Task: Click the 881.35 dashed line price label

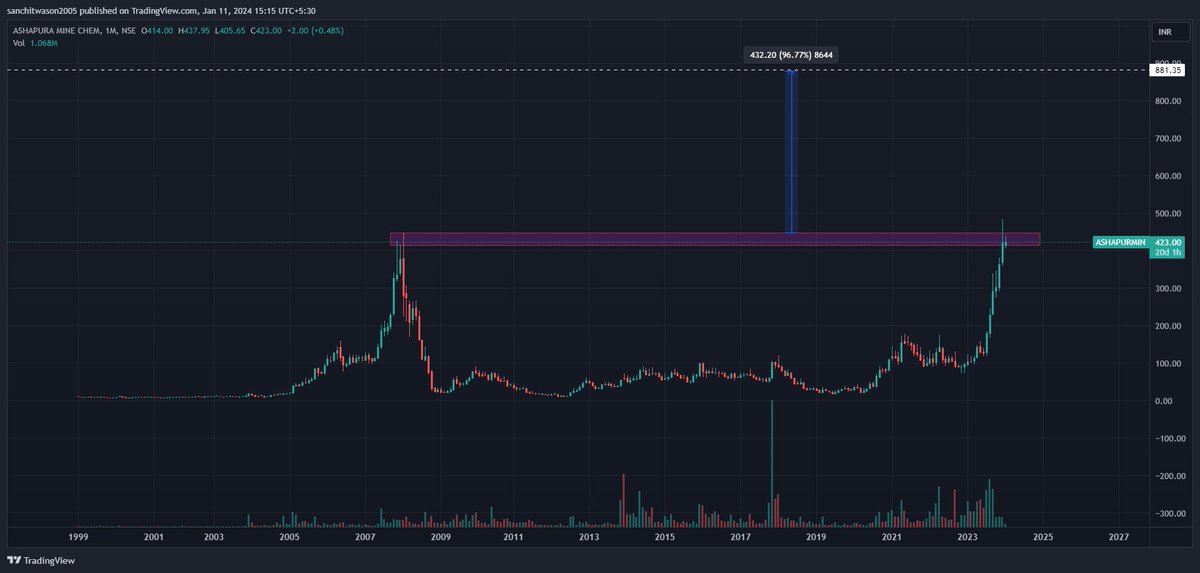Action: [1168, 70]
